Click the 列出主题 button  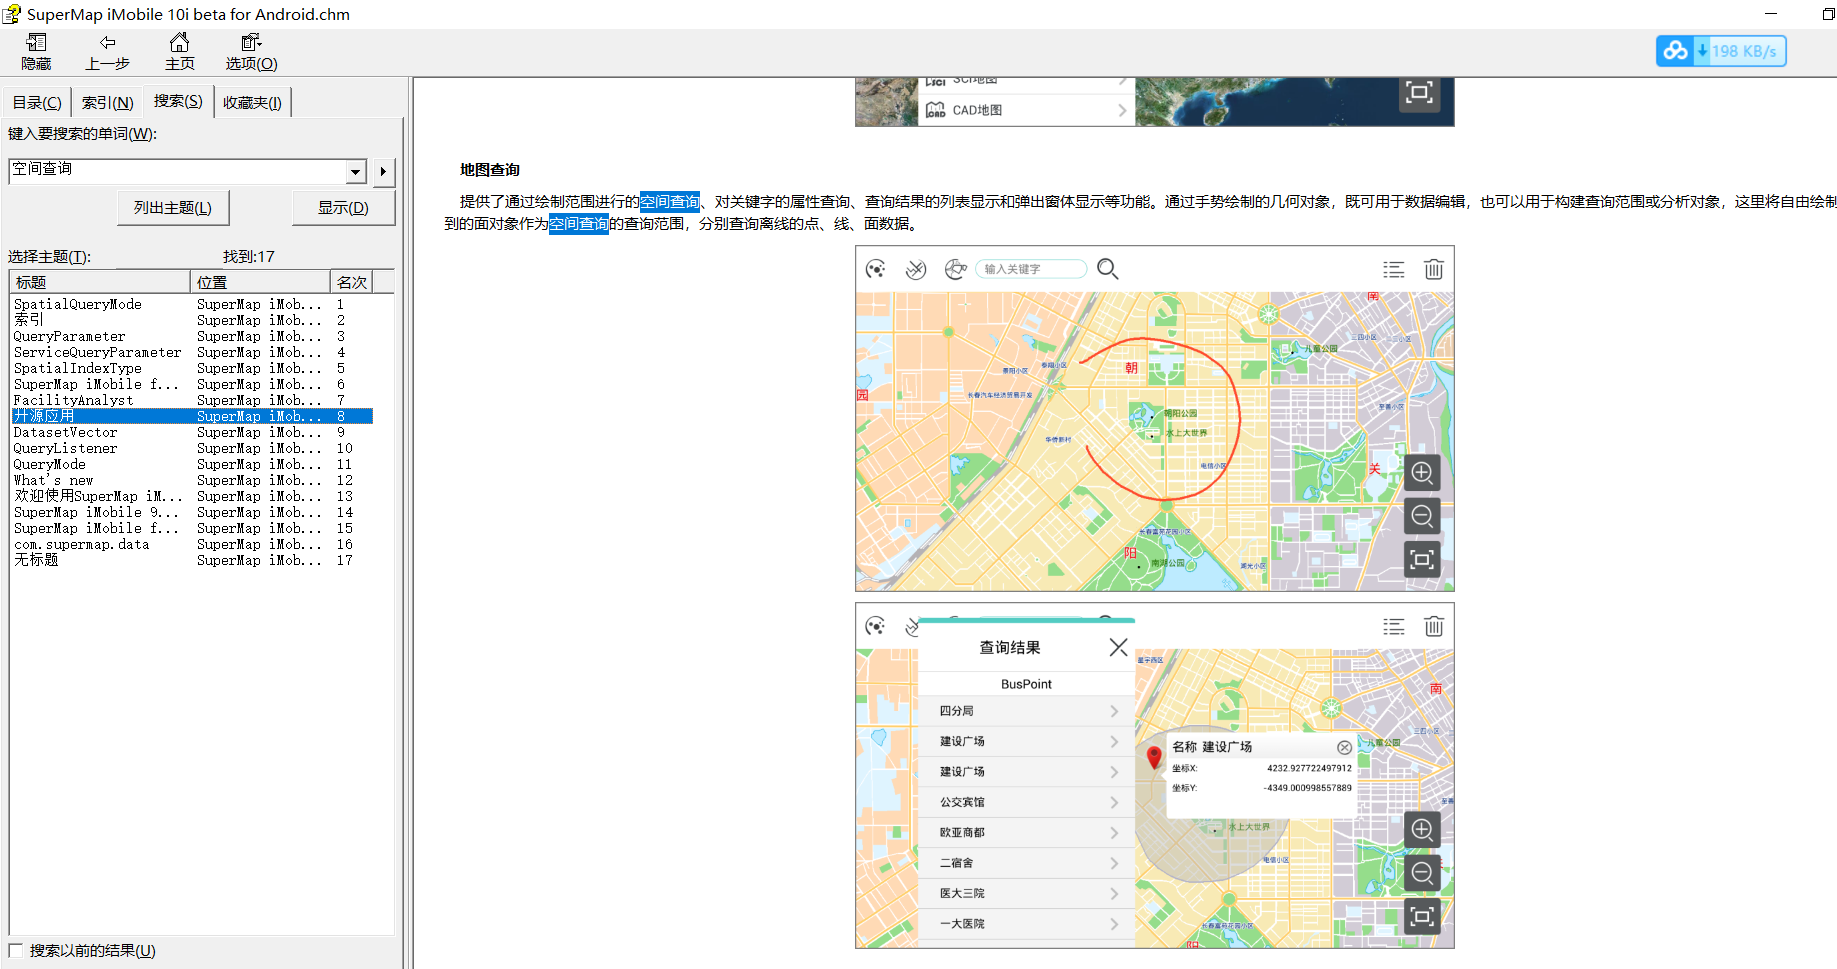coord(173,208)
